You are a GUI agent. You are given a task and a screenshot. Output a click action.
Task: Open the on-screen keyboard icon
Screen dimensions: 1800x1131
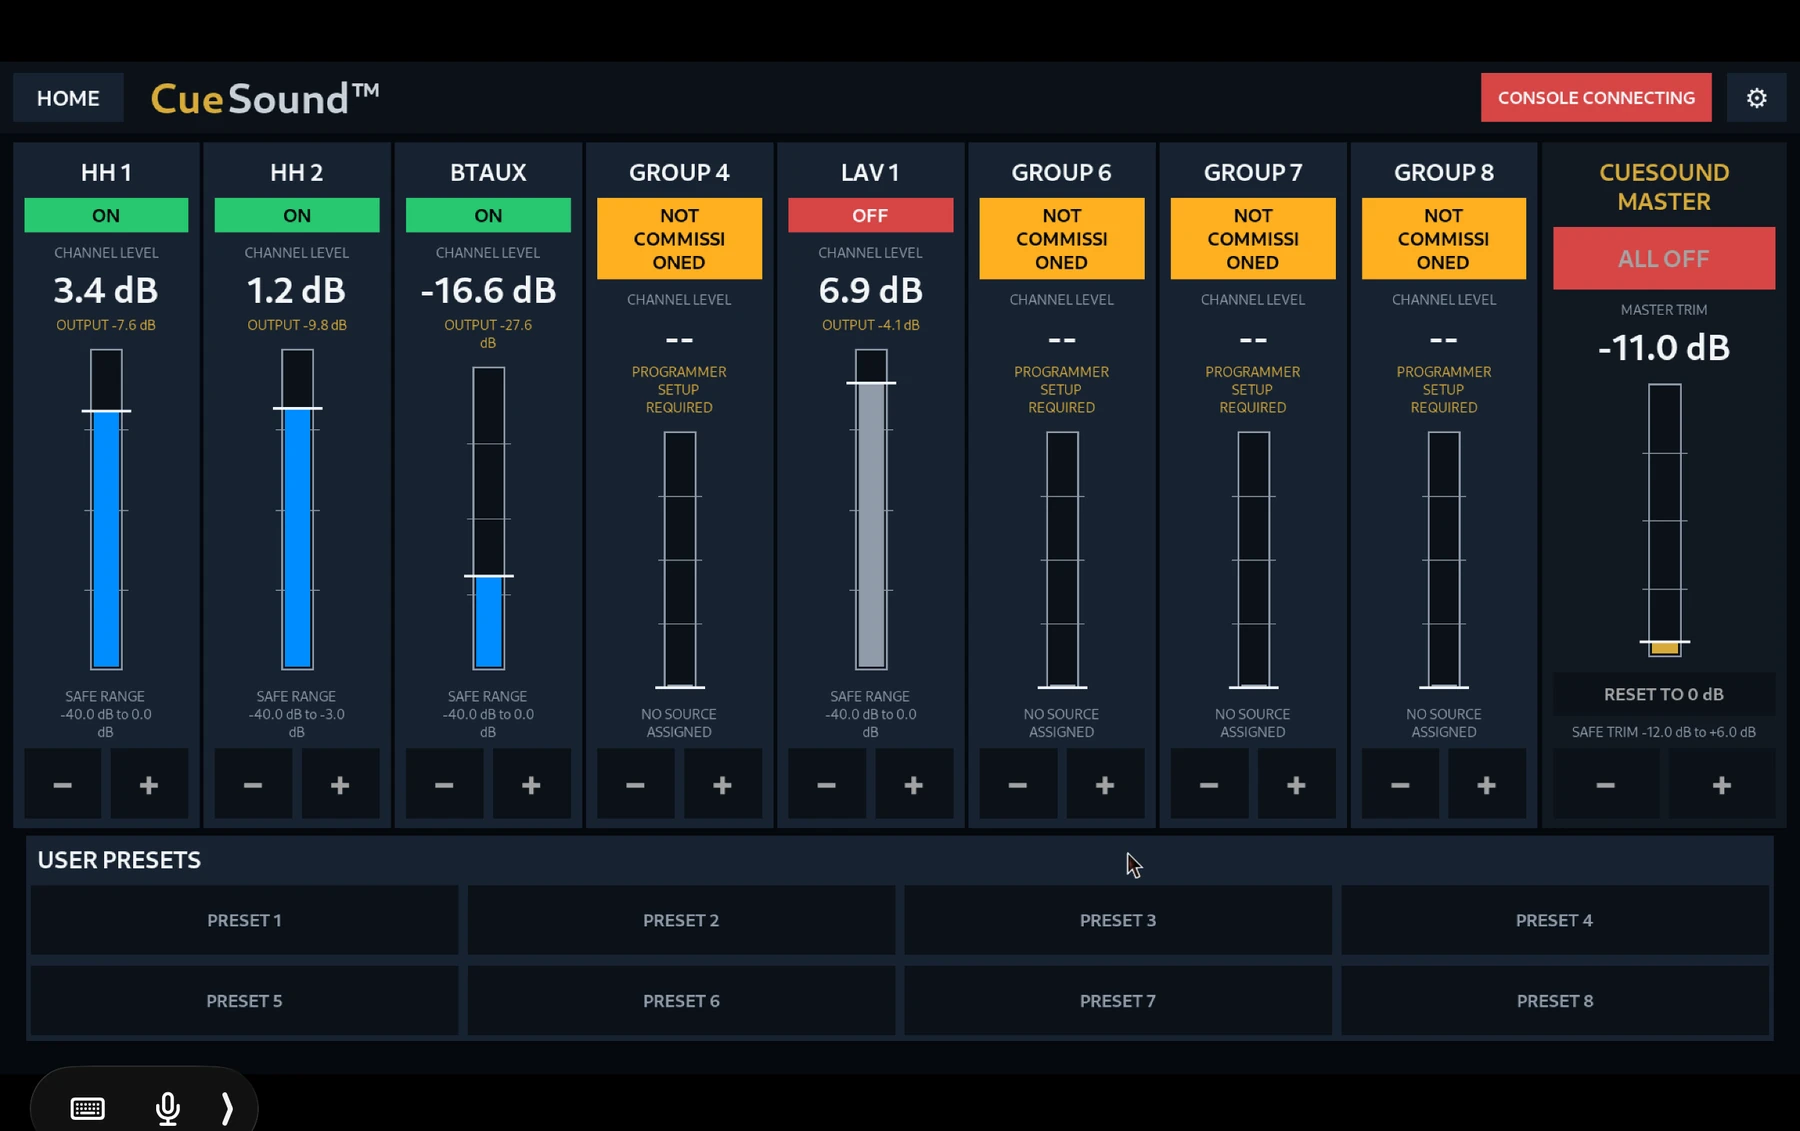point(88,1108)
